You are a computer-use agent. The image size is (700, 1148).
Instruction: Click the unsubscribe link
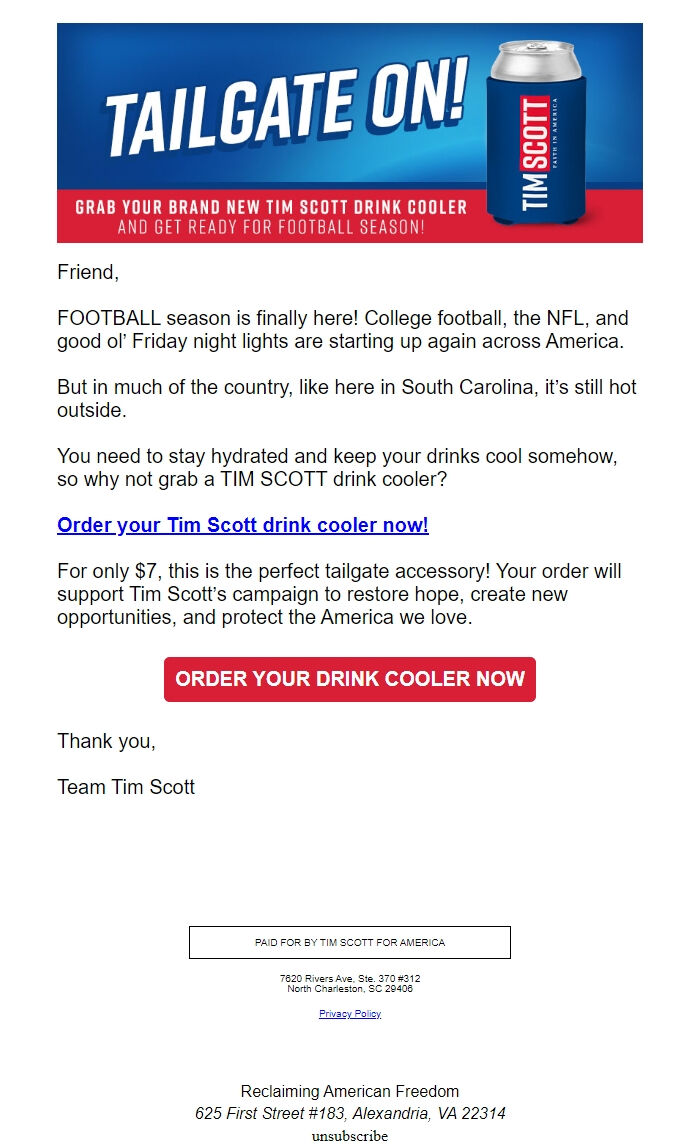pos(349,1137)
